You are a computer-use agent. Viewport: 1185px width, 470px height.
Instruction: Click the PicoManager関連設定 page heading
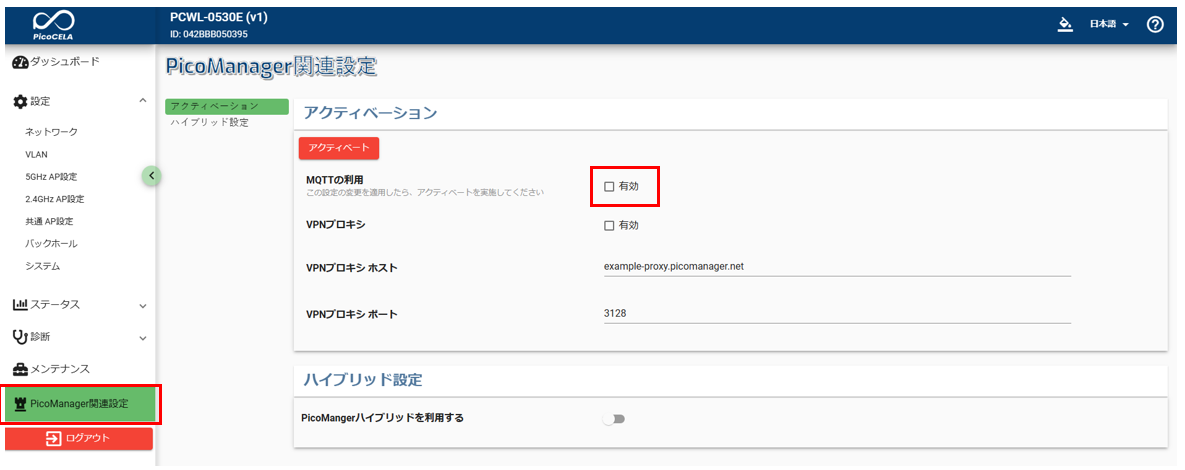[270, 66]
